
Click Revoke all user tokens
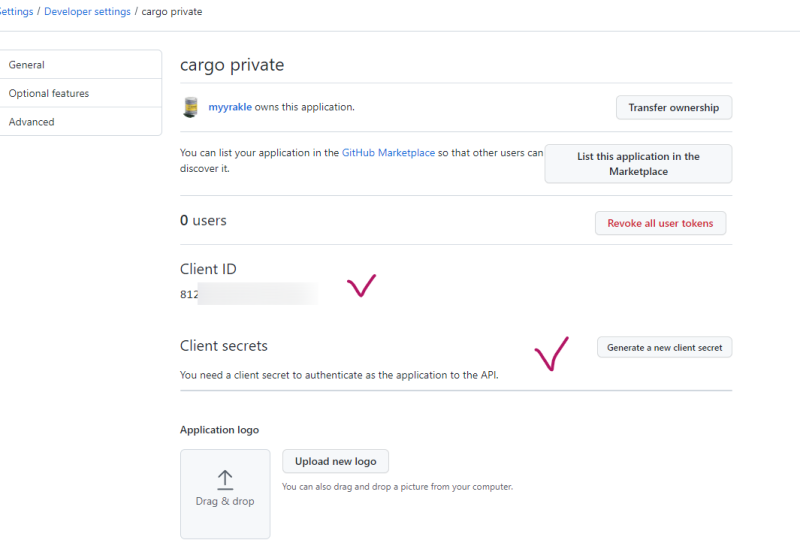(660, 223)
